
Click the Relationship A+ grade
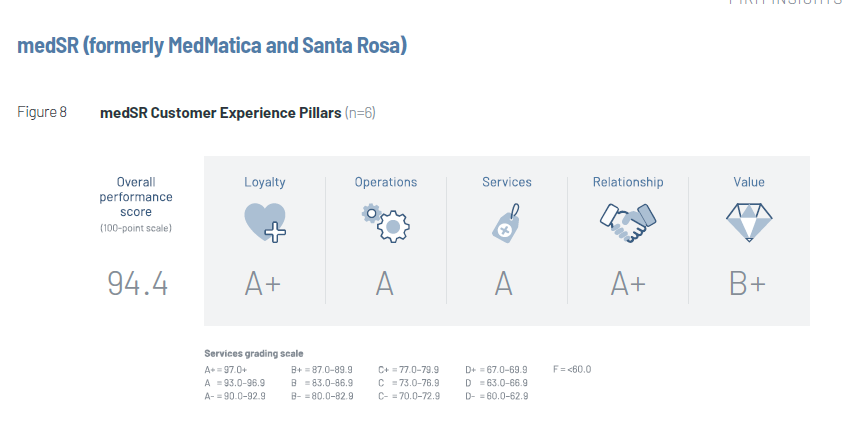(628, 284)
